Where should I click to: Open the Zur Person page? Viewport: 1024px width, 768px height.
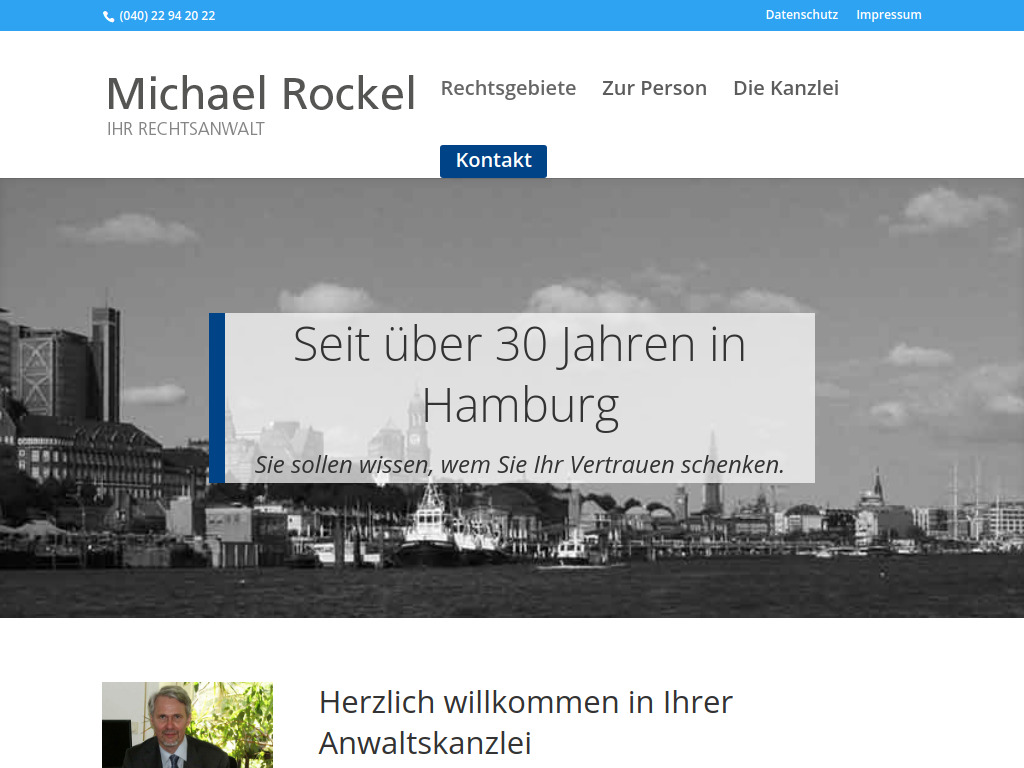point(655,88)
